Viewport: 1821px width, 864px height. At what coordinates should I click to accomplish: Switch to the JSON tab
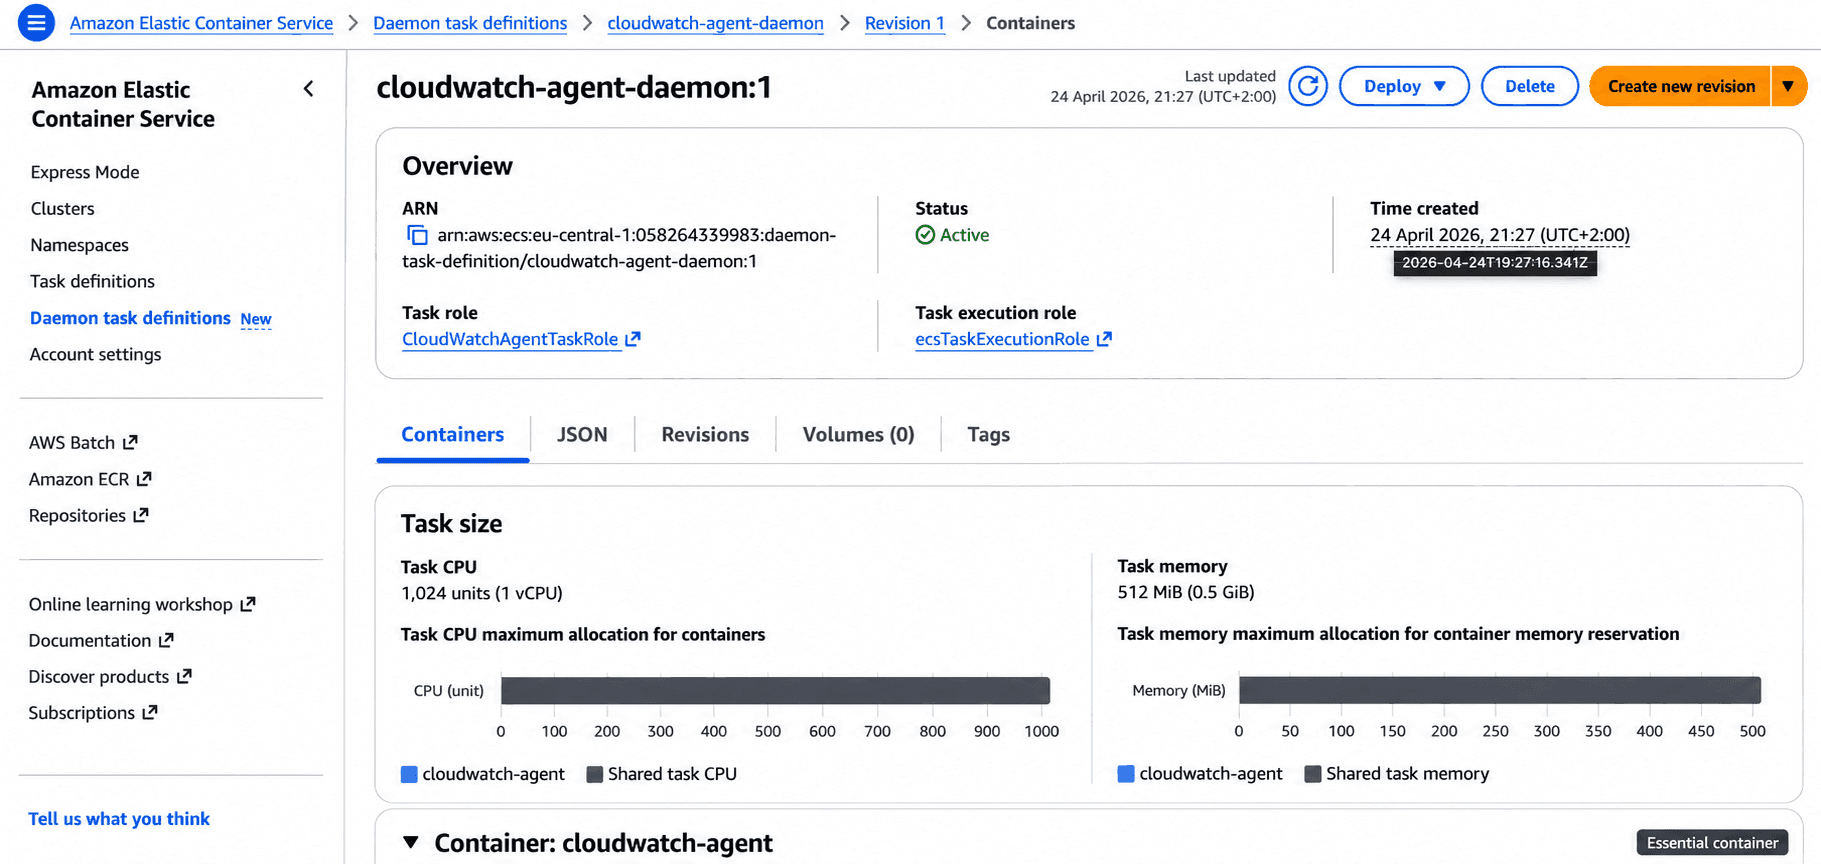[582, 435]
